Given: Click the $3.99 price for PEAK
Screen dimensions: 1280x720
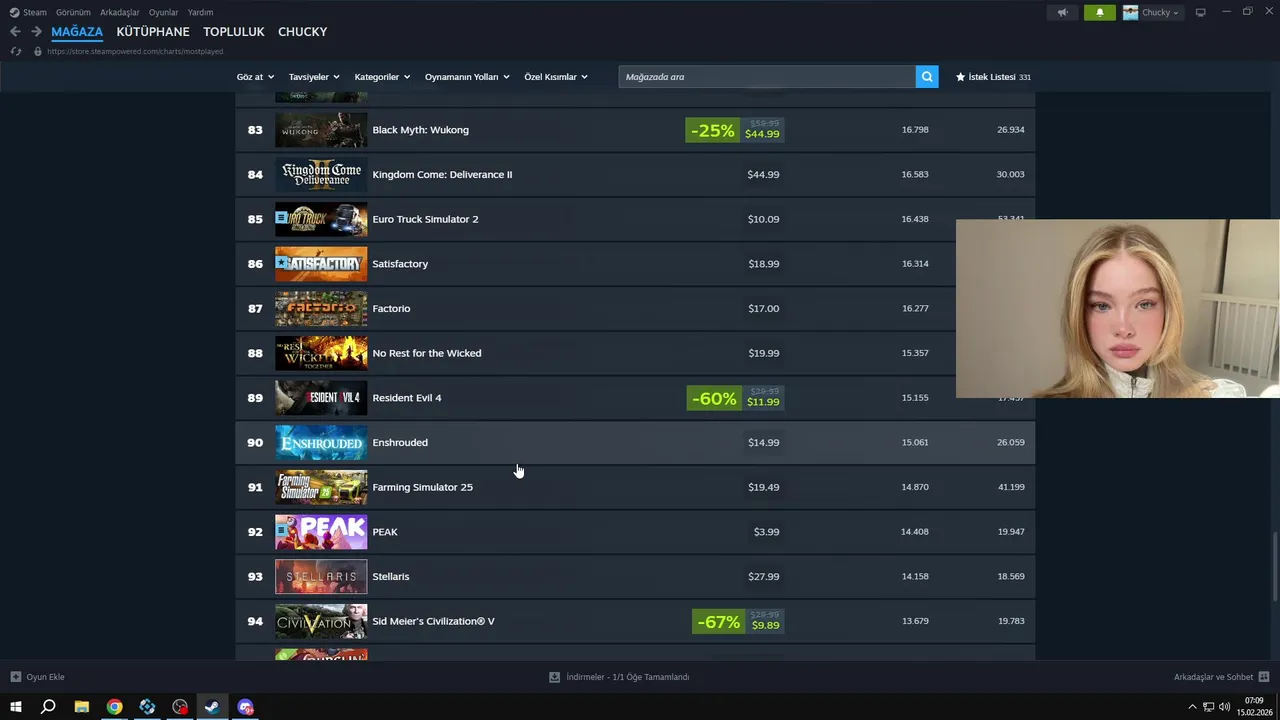Looking at the screenshot, I should (x=766, y=532).
